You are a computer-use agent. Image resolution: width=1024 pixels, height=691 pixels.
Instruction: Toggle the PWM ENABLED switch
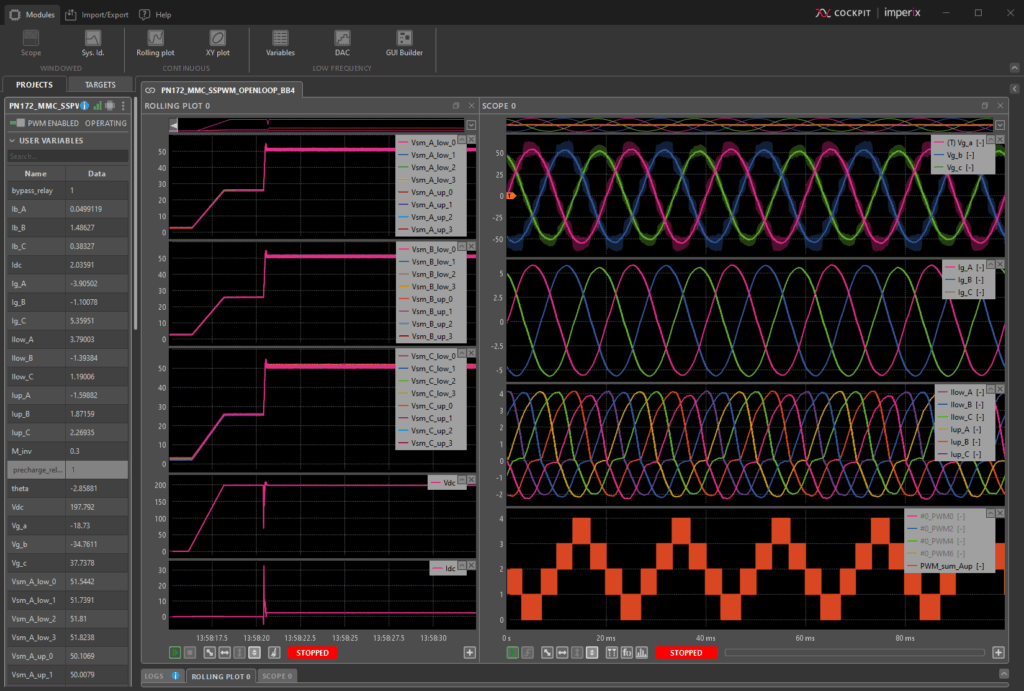pos(15,123)
